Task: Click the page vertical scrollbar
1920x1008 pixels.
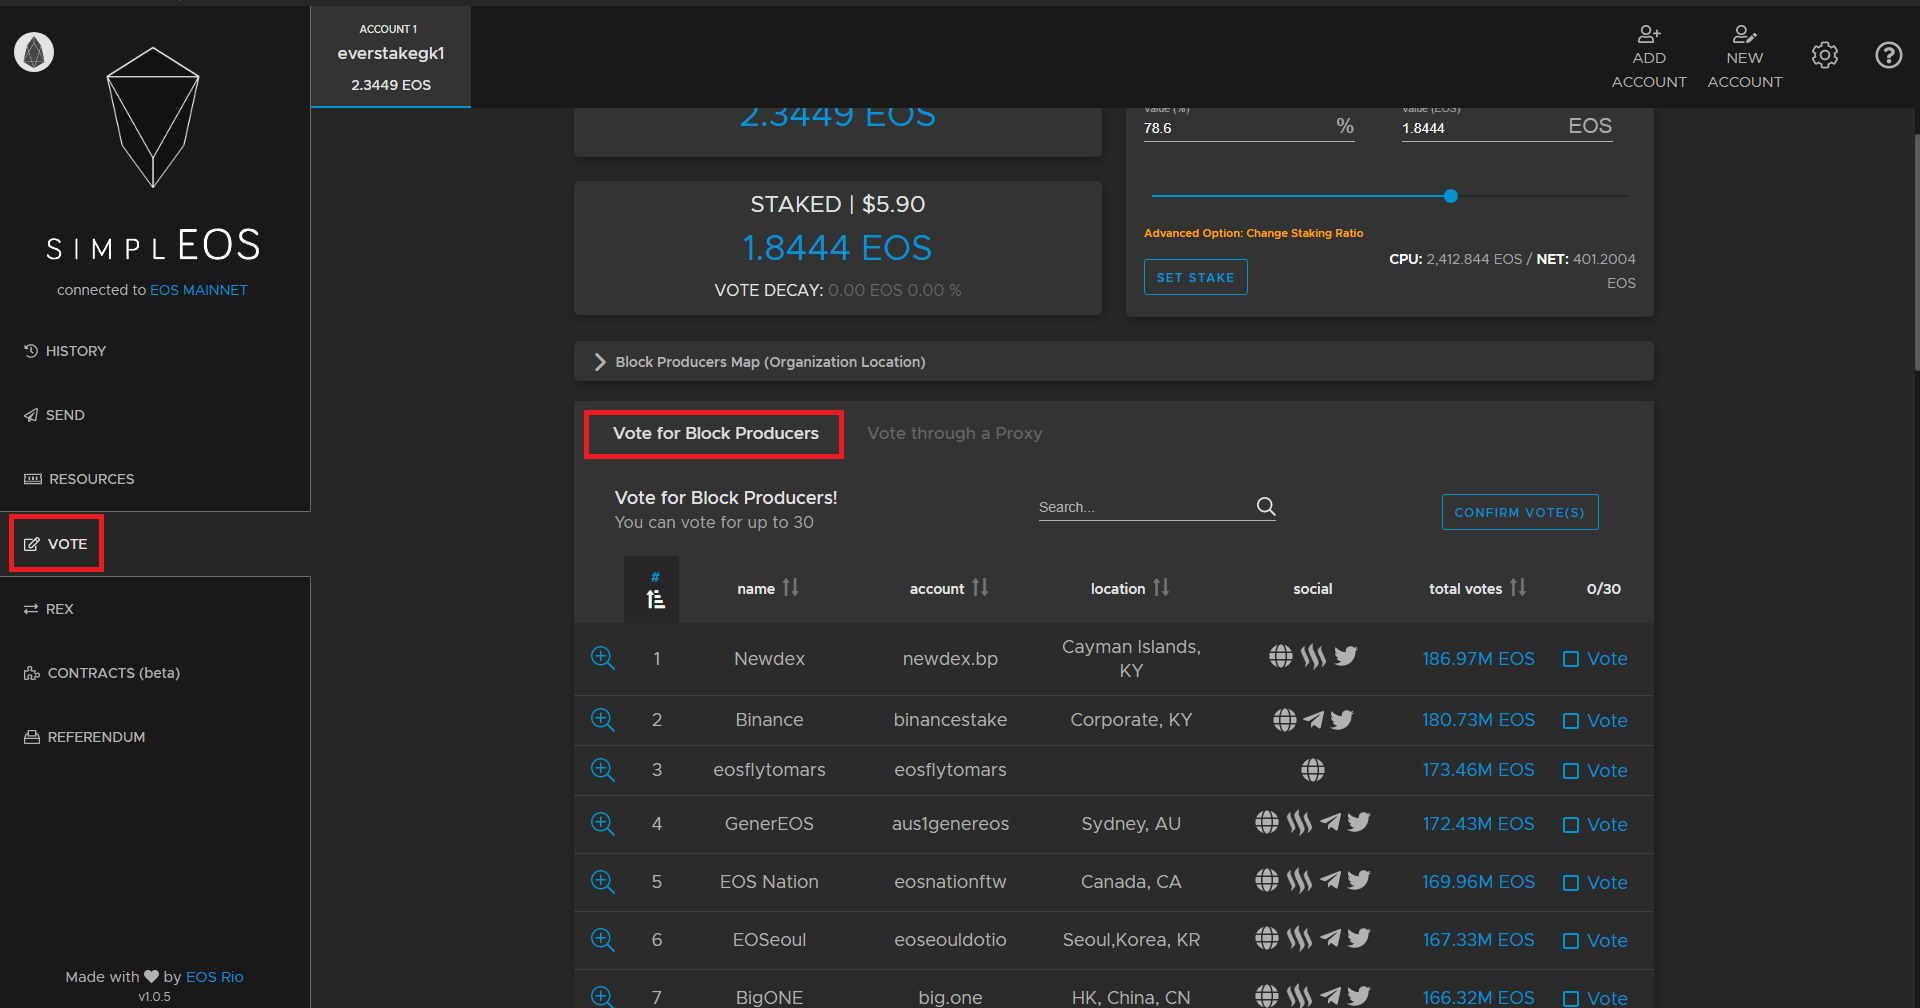Action: coord(1916,252)
